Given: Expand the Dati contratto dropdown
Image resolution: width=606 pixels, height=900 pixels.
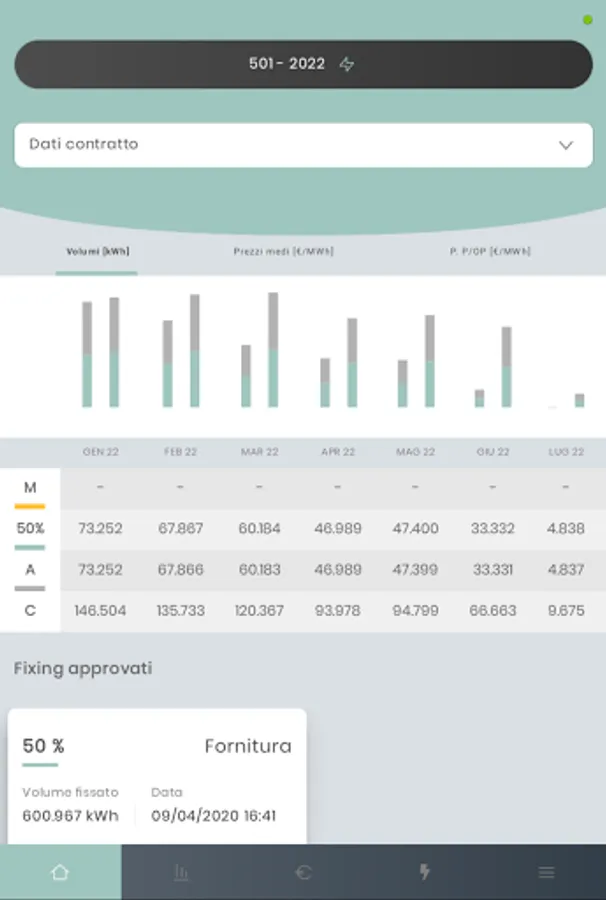Looking at the screenshot, I should pos(303,145).
